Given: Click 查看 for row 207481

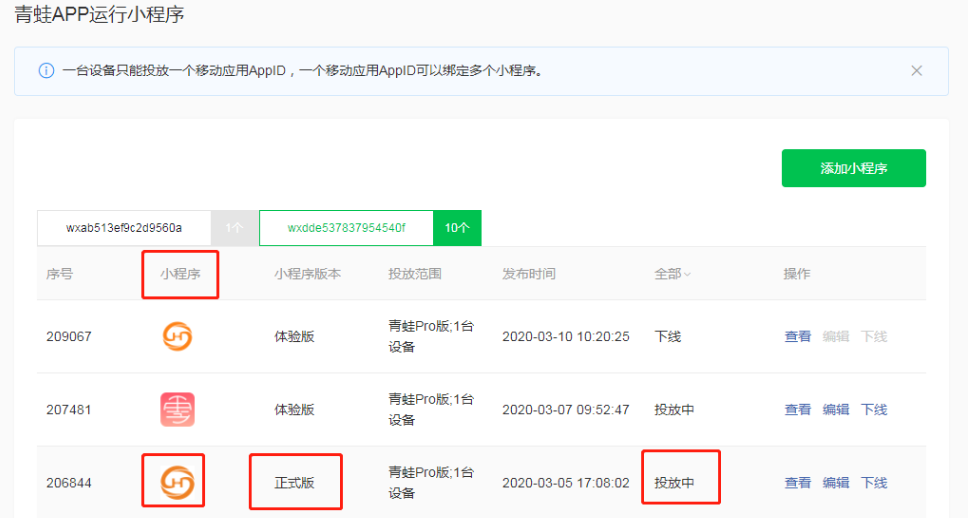Looking at the screenshot, I should click(798, 409).
